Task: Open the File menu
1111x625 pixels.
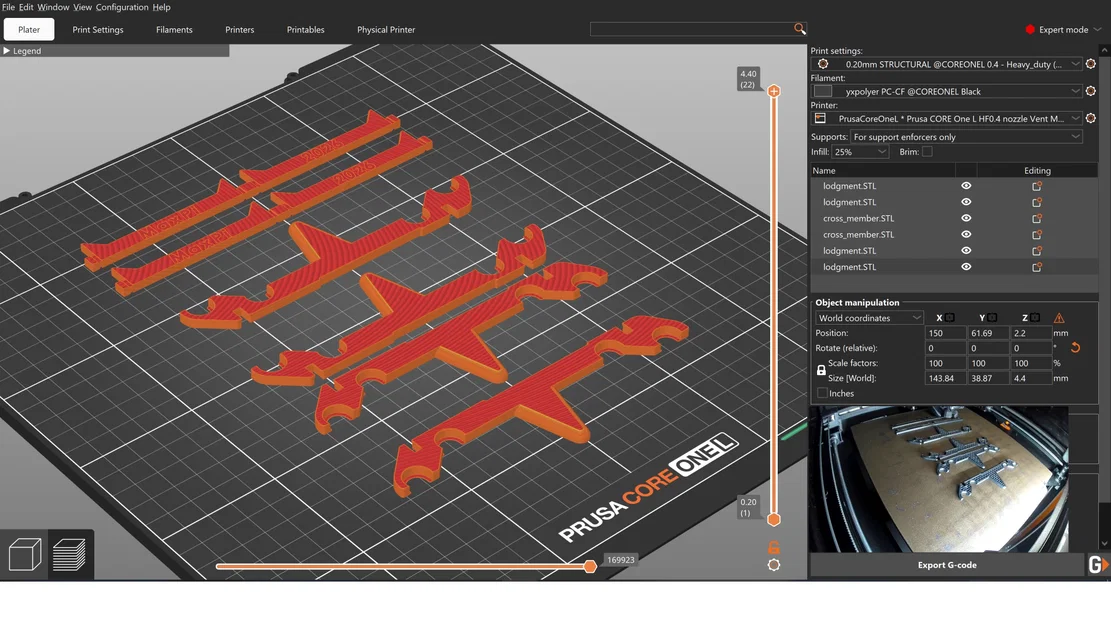Action: (9, 7)
